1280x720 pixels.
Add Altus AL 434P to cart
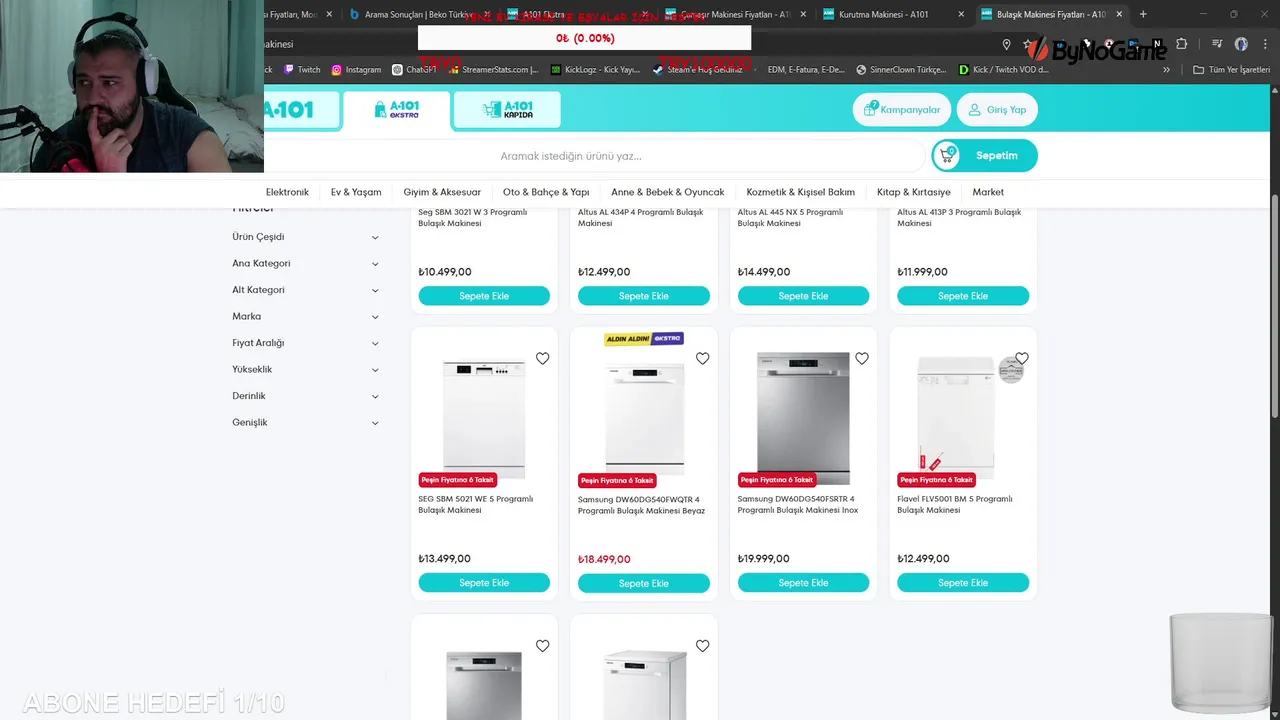click(644, 296)
